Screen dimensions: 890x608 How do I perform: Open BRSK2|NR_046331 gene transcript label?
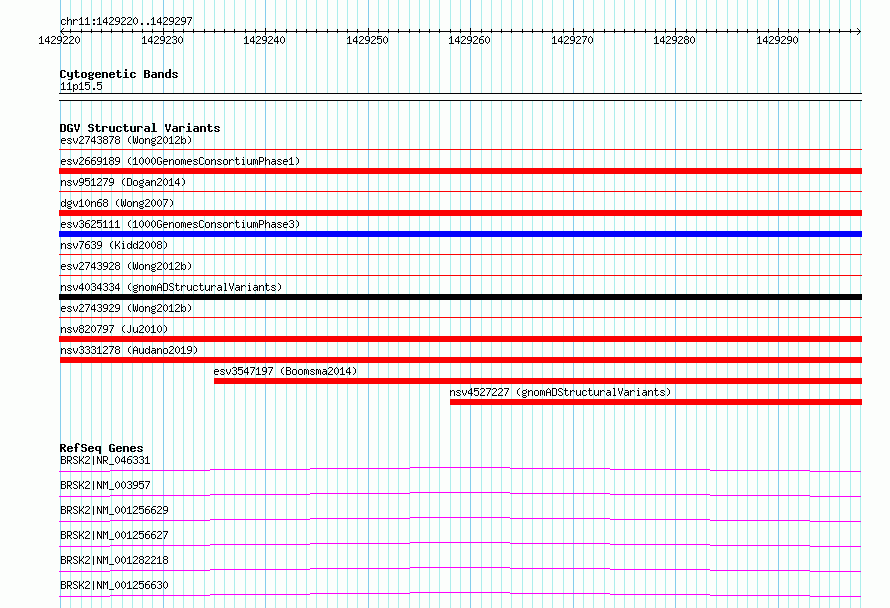coord(105,460)
